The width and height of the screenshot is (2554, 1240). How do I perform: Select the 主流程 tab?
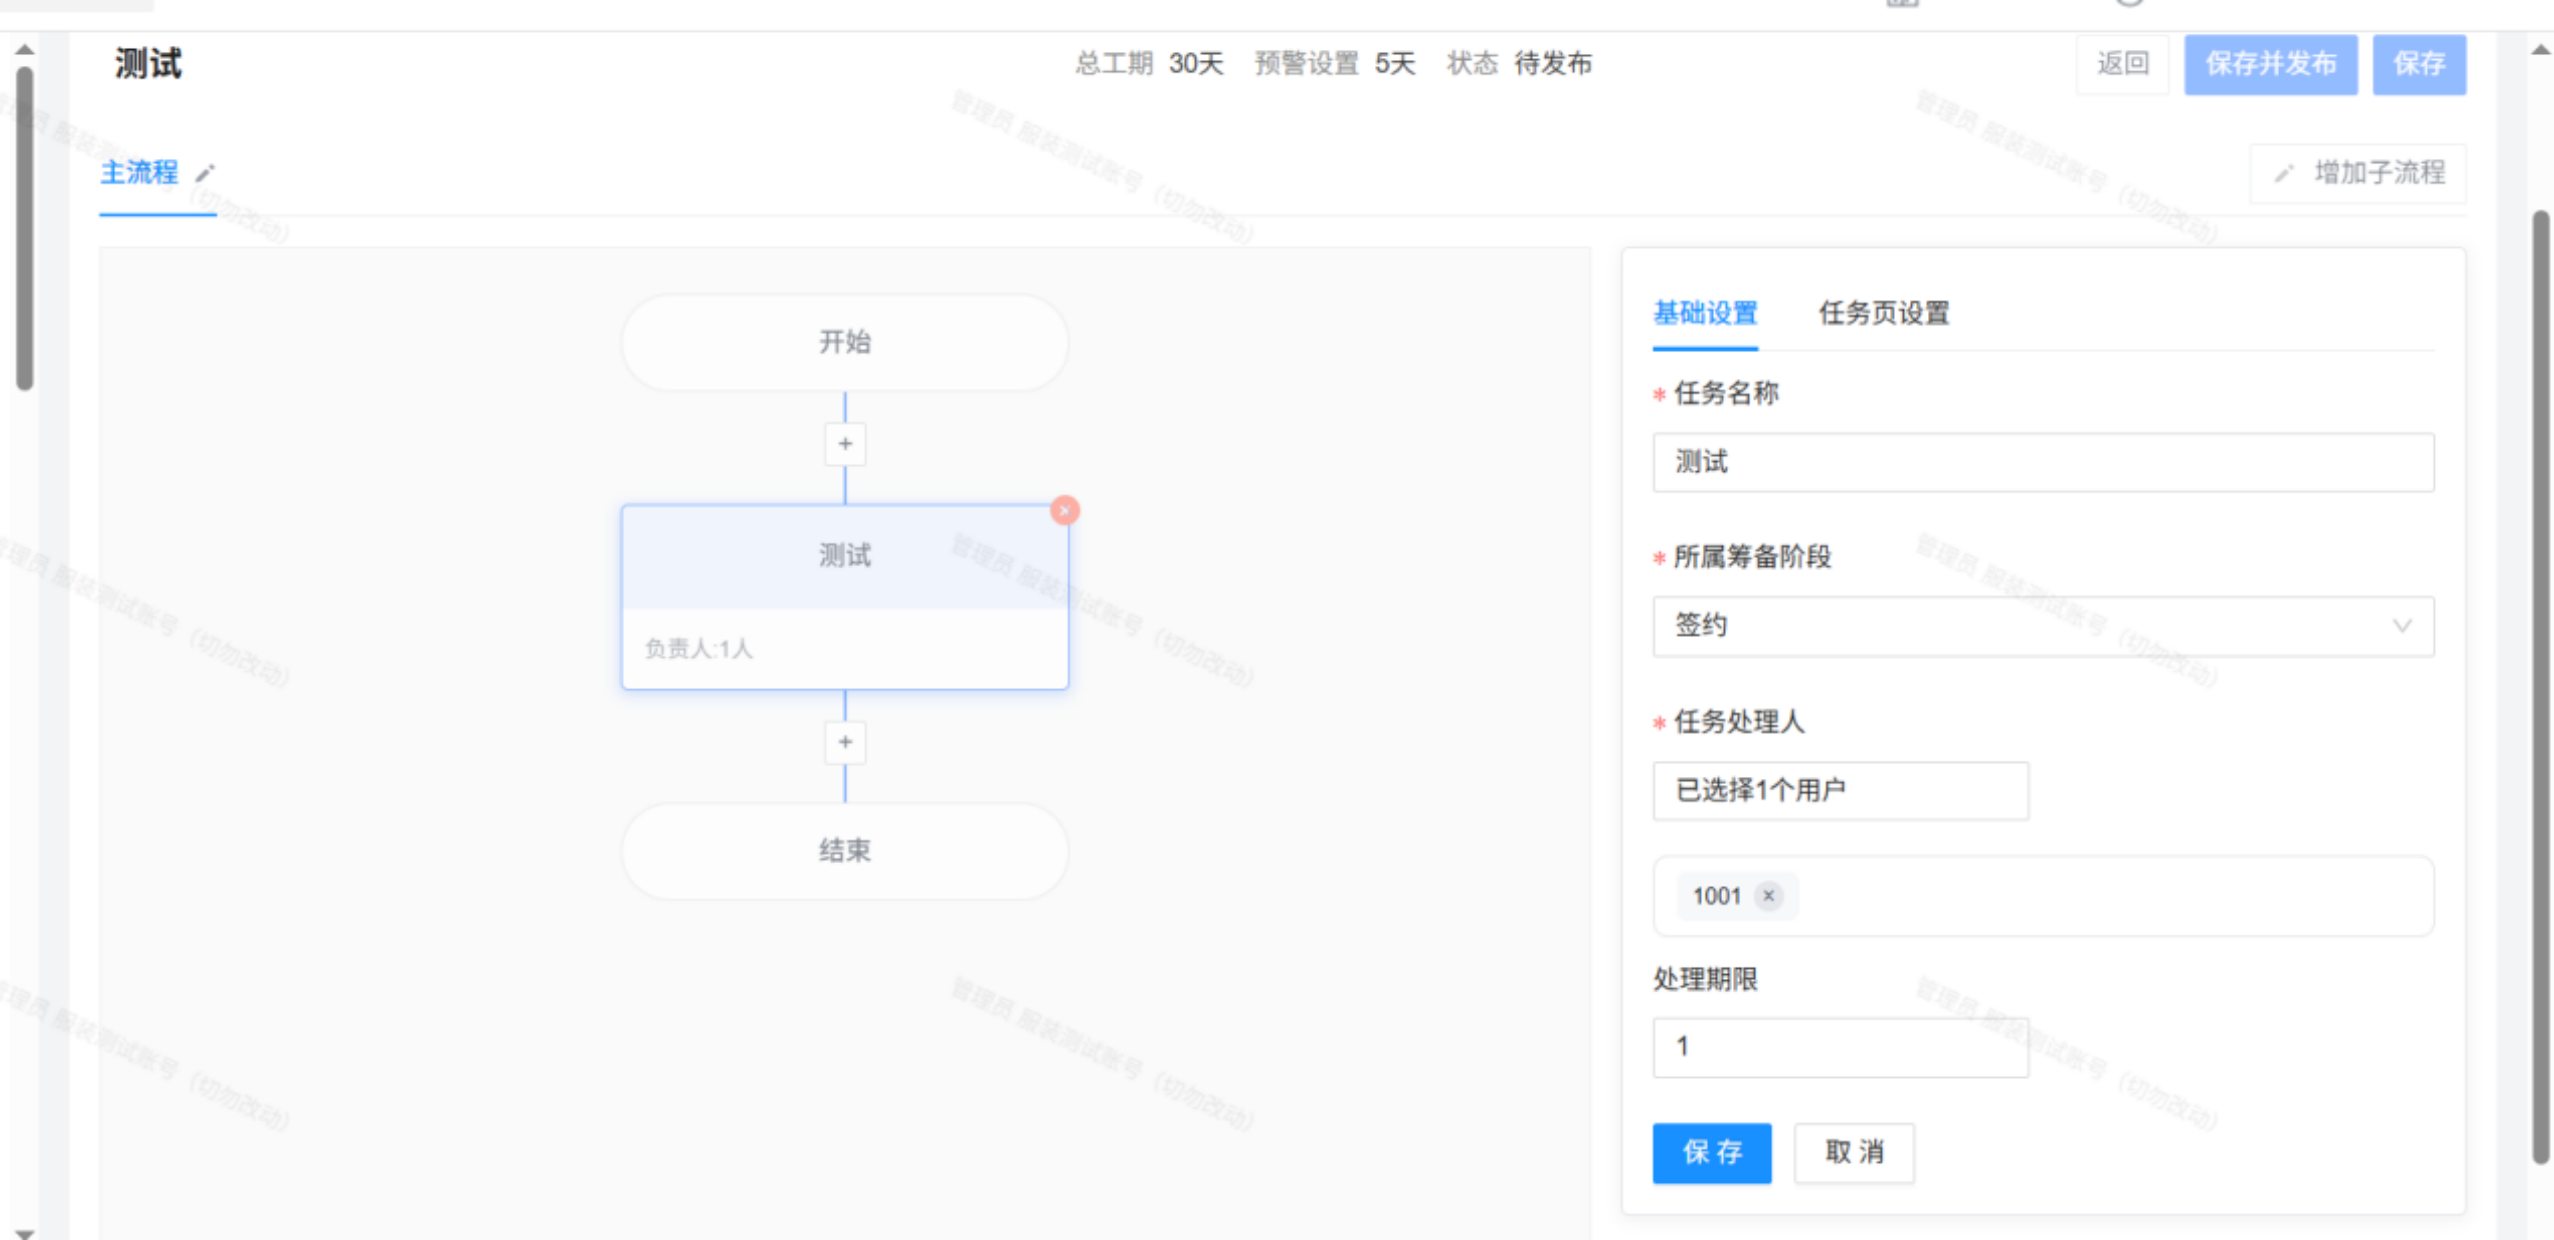point(140,173)
